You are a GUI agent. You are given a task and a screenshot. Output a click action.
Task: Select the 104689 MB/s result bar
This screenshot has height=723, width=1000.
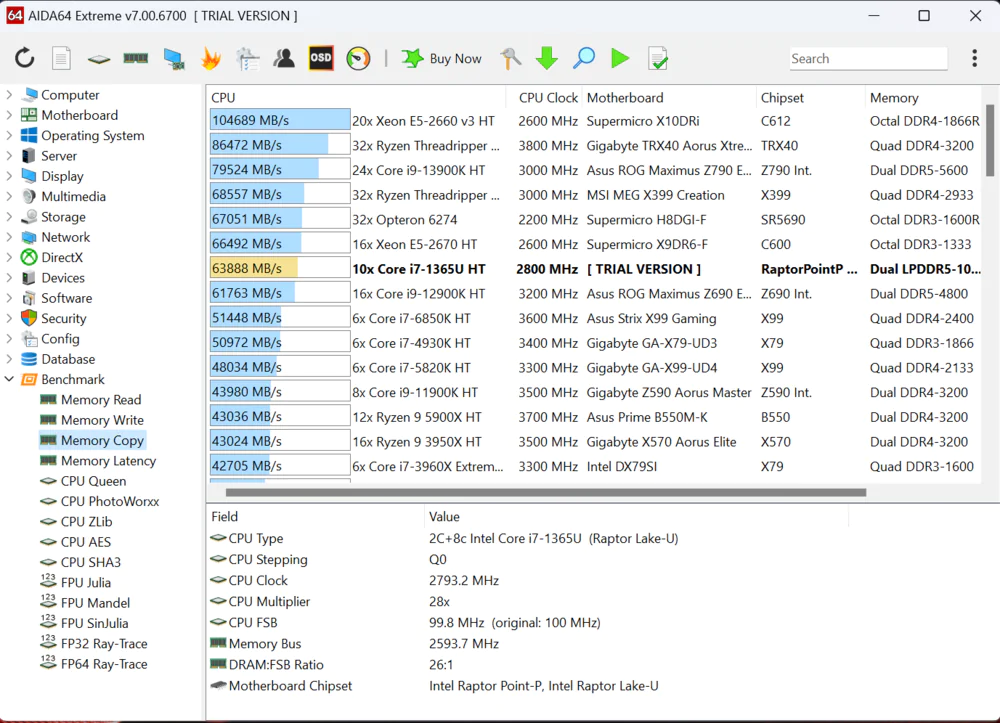280,120
